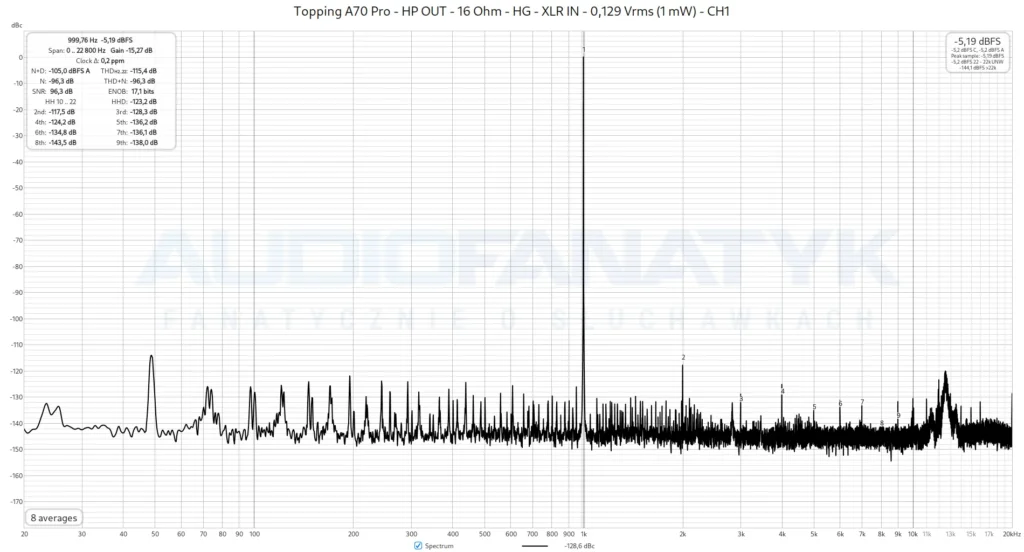Click the Topping A70 Pro graph title
The image size is (1024, 552).
[511, 11]
